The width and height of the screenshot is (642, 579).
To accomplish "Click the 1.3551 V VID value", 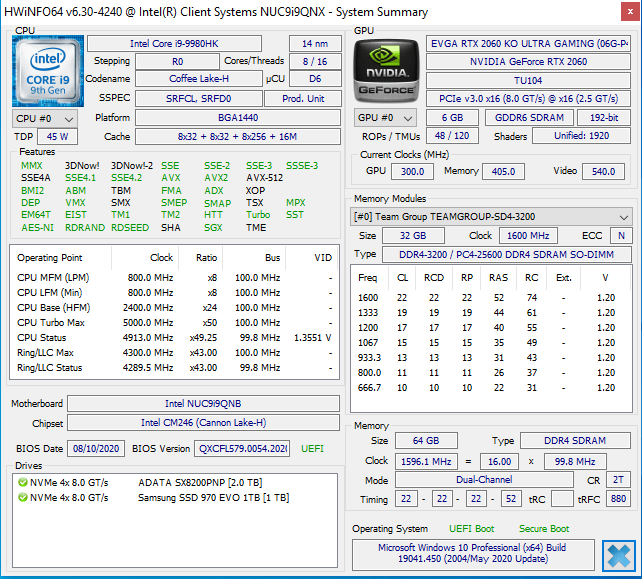I will 312,338.
